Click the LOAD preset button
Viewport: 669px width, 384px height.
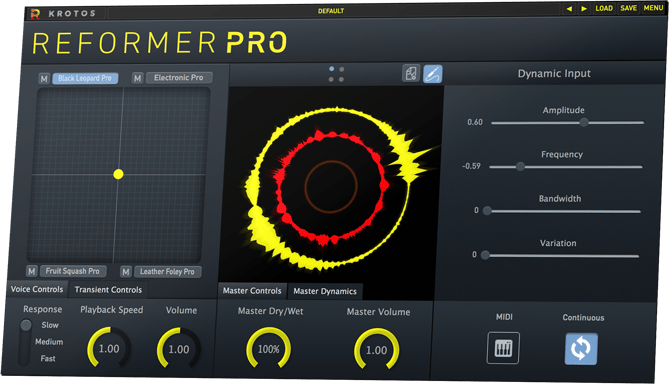tap(604, 8)
